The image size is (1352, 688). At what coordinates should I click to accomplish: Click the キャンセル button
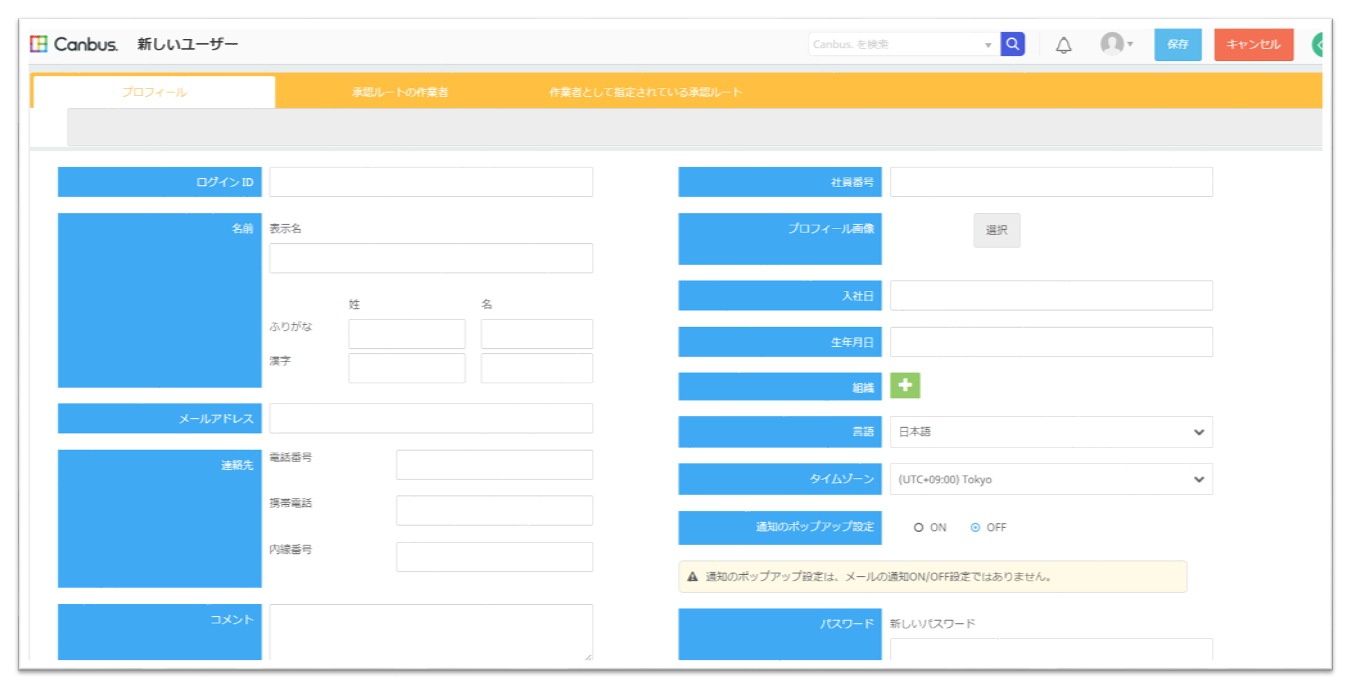[1254, 44]
